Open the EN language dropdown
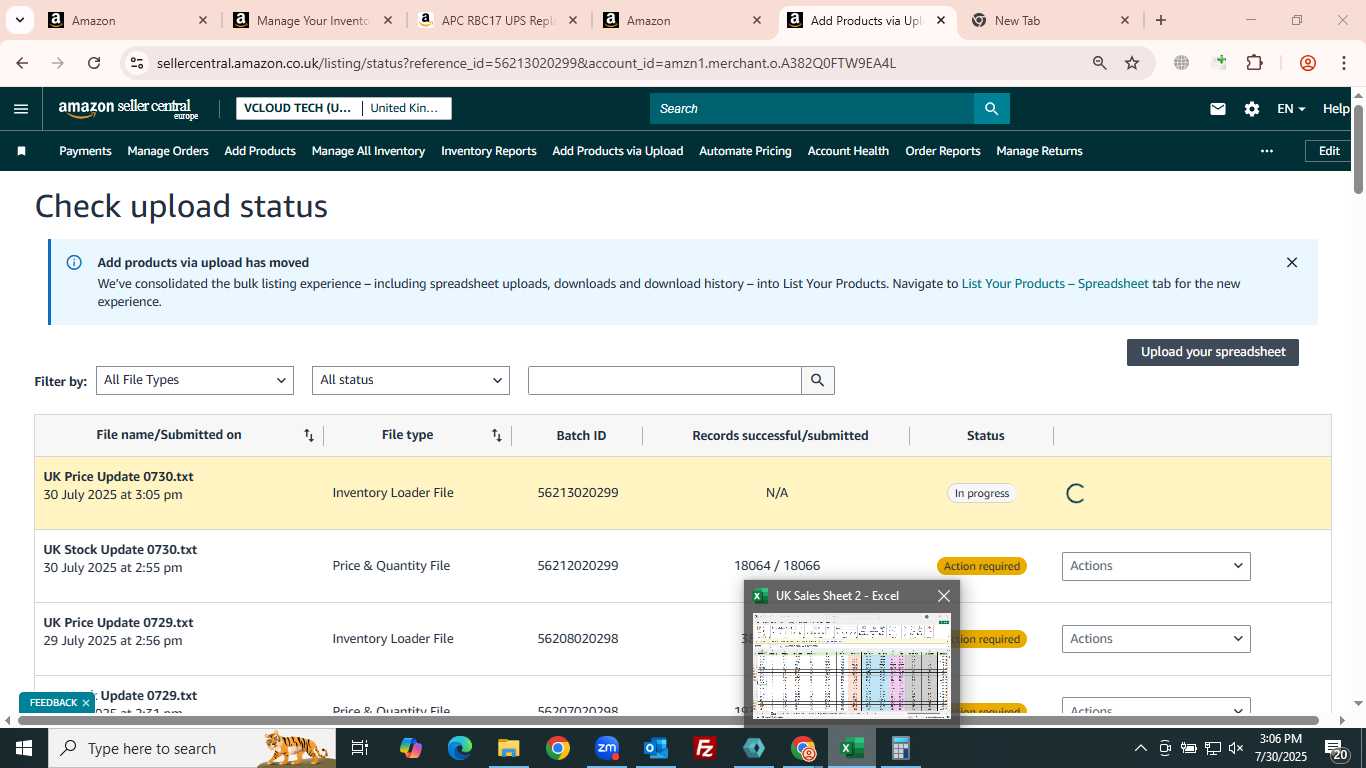 click(x=1291, y=109)
